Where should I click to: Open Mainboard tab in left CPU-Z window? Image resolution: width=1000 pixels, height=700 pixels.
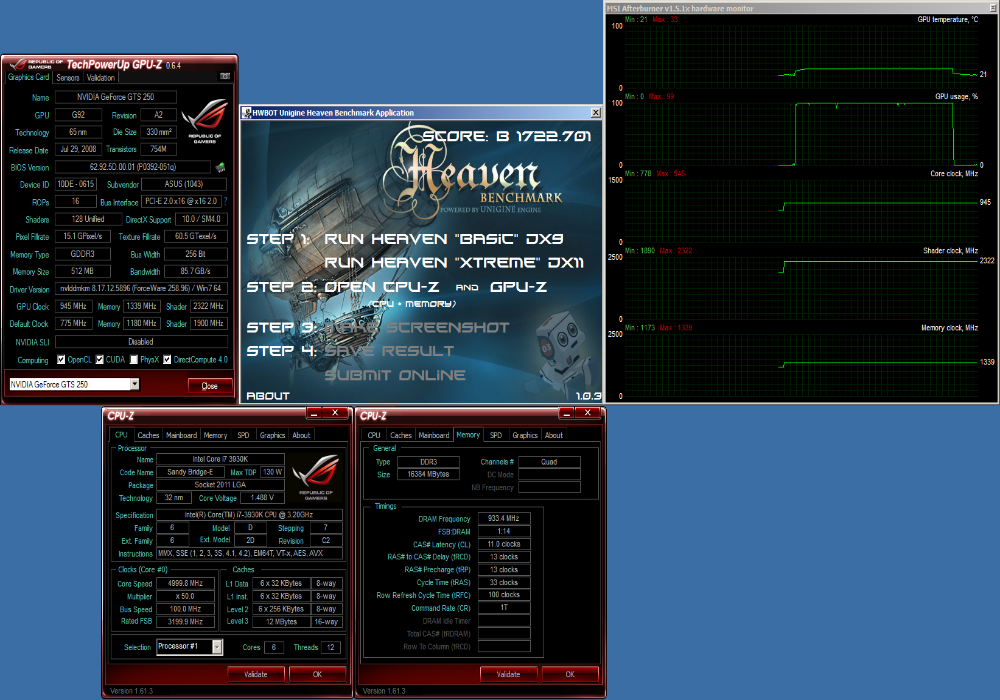point(181,435)
